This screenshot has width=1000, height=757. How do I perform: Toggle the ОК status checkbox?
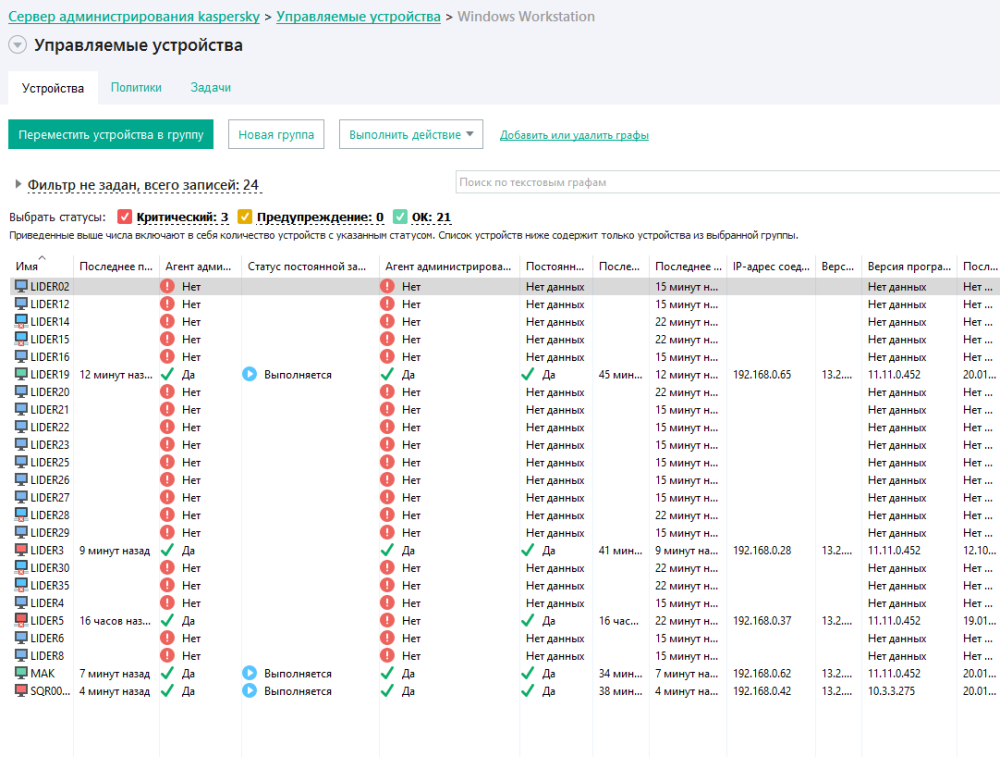coord(400,217)
